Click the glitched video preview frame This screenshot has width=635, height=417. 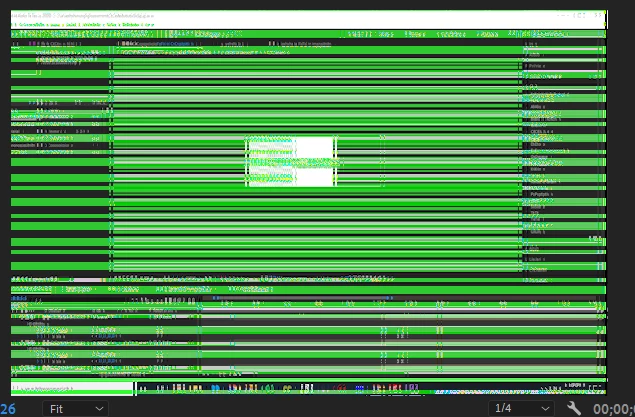point(309,202)
